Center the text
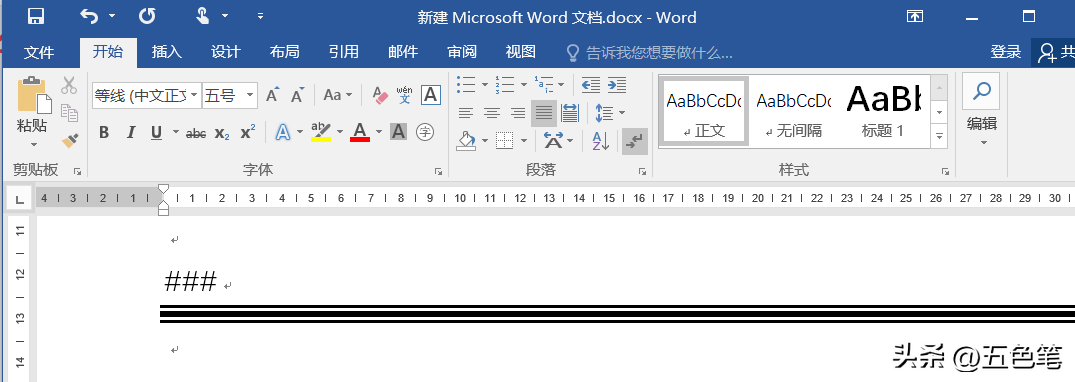 [x=492, y=112]
